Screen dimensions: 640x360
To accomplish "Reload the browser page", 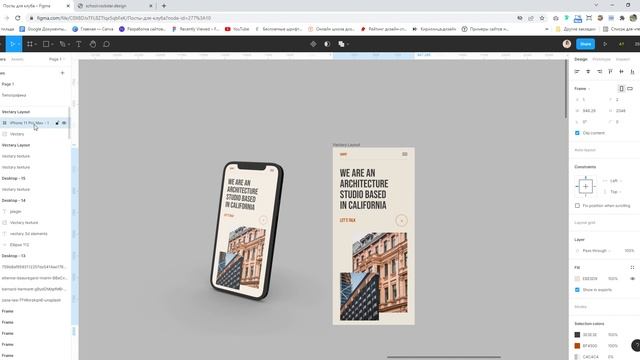I will pyautogui.click(x=18, y=18).
